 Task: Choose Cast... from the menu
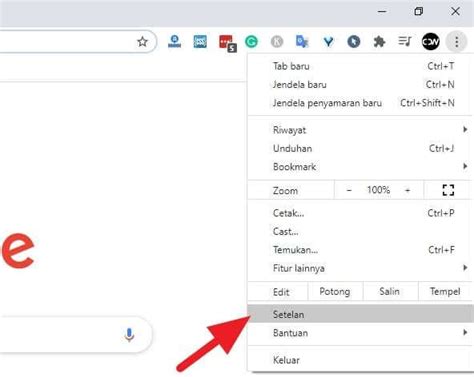pos(361,231)
